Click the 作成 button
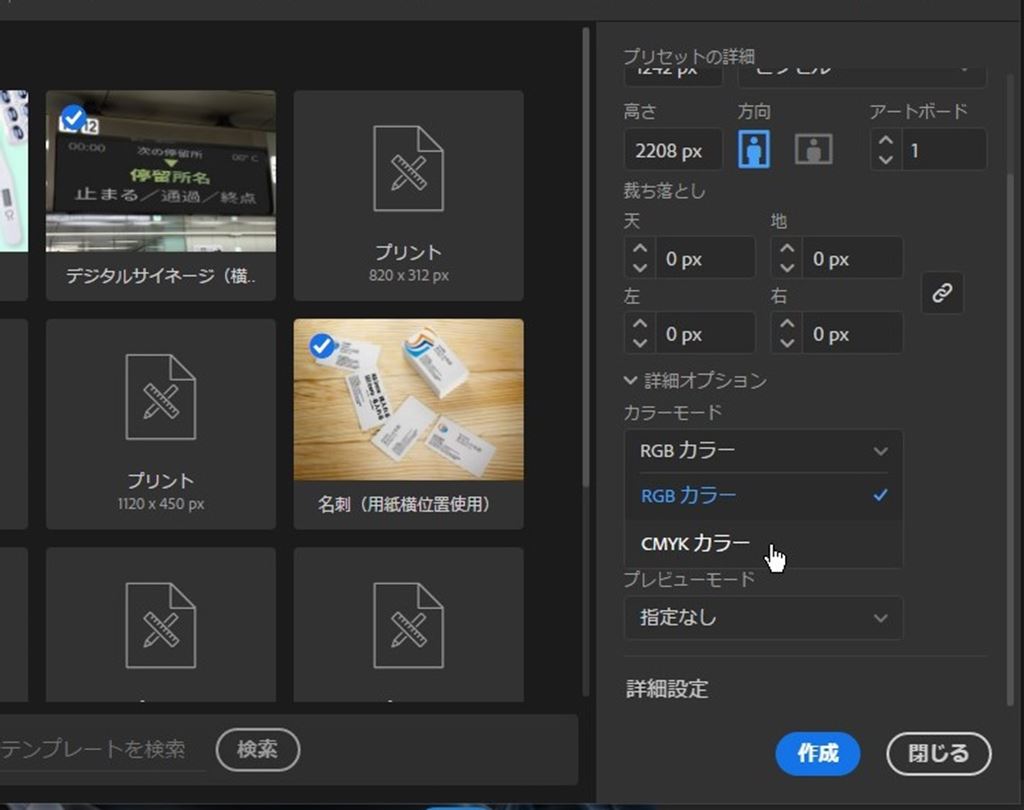1024x810 pixels. [817, 753]
